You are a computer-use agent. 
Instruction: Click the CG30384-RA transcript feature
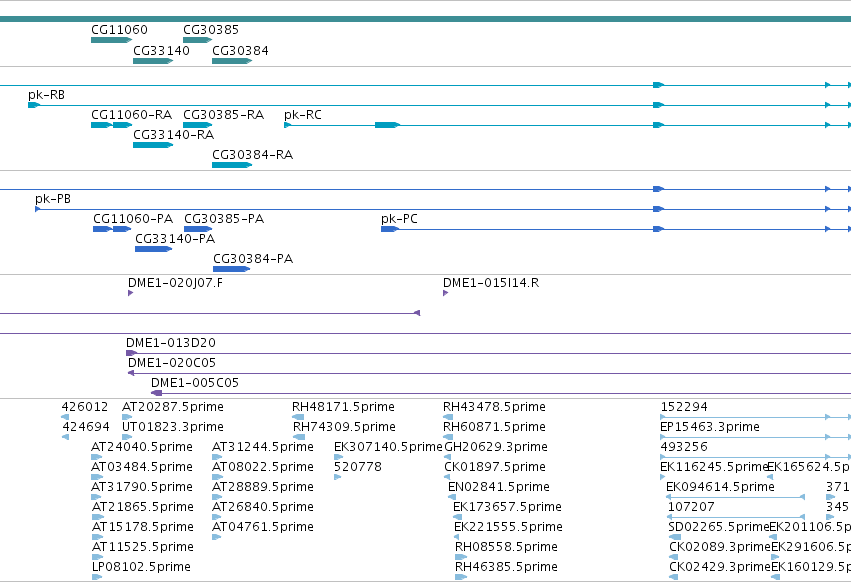tap(232, 165)
